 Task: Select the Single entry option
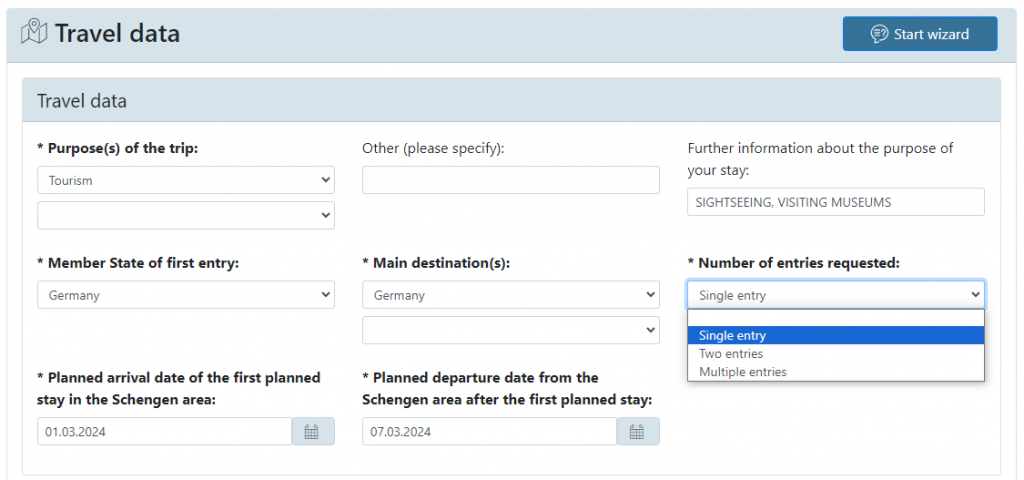pyautogui.click(x=835, y=336)
